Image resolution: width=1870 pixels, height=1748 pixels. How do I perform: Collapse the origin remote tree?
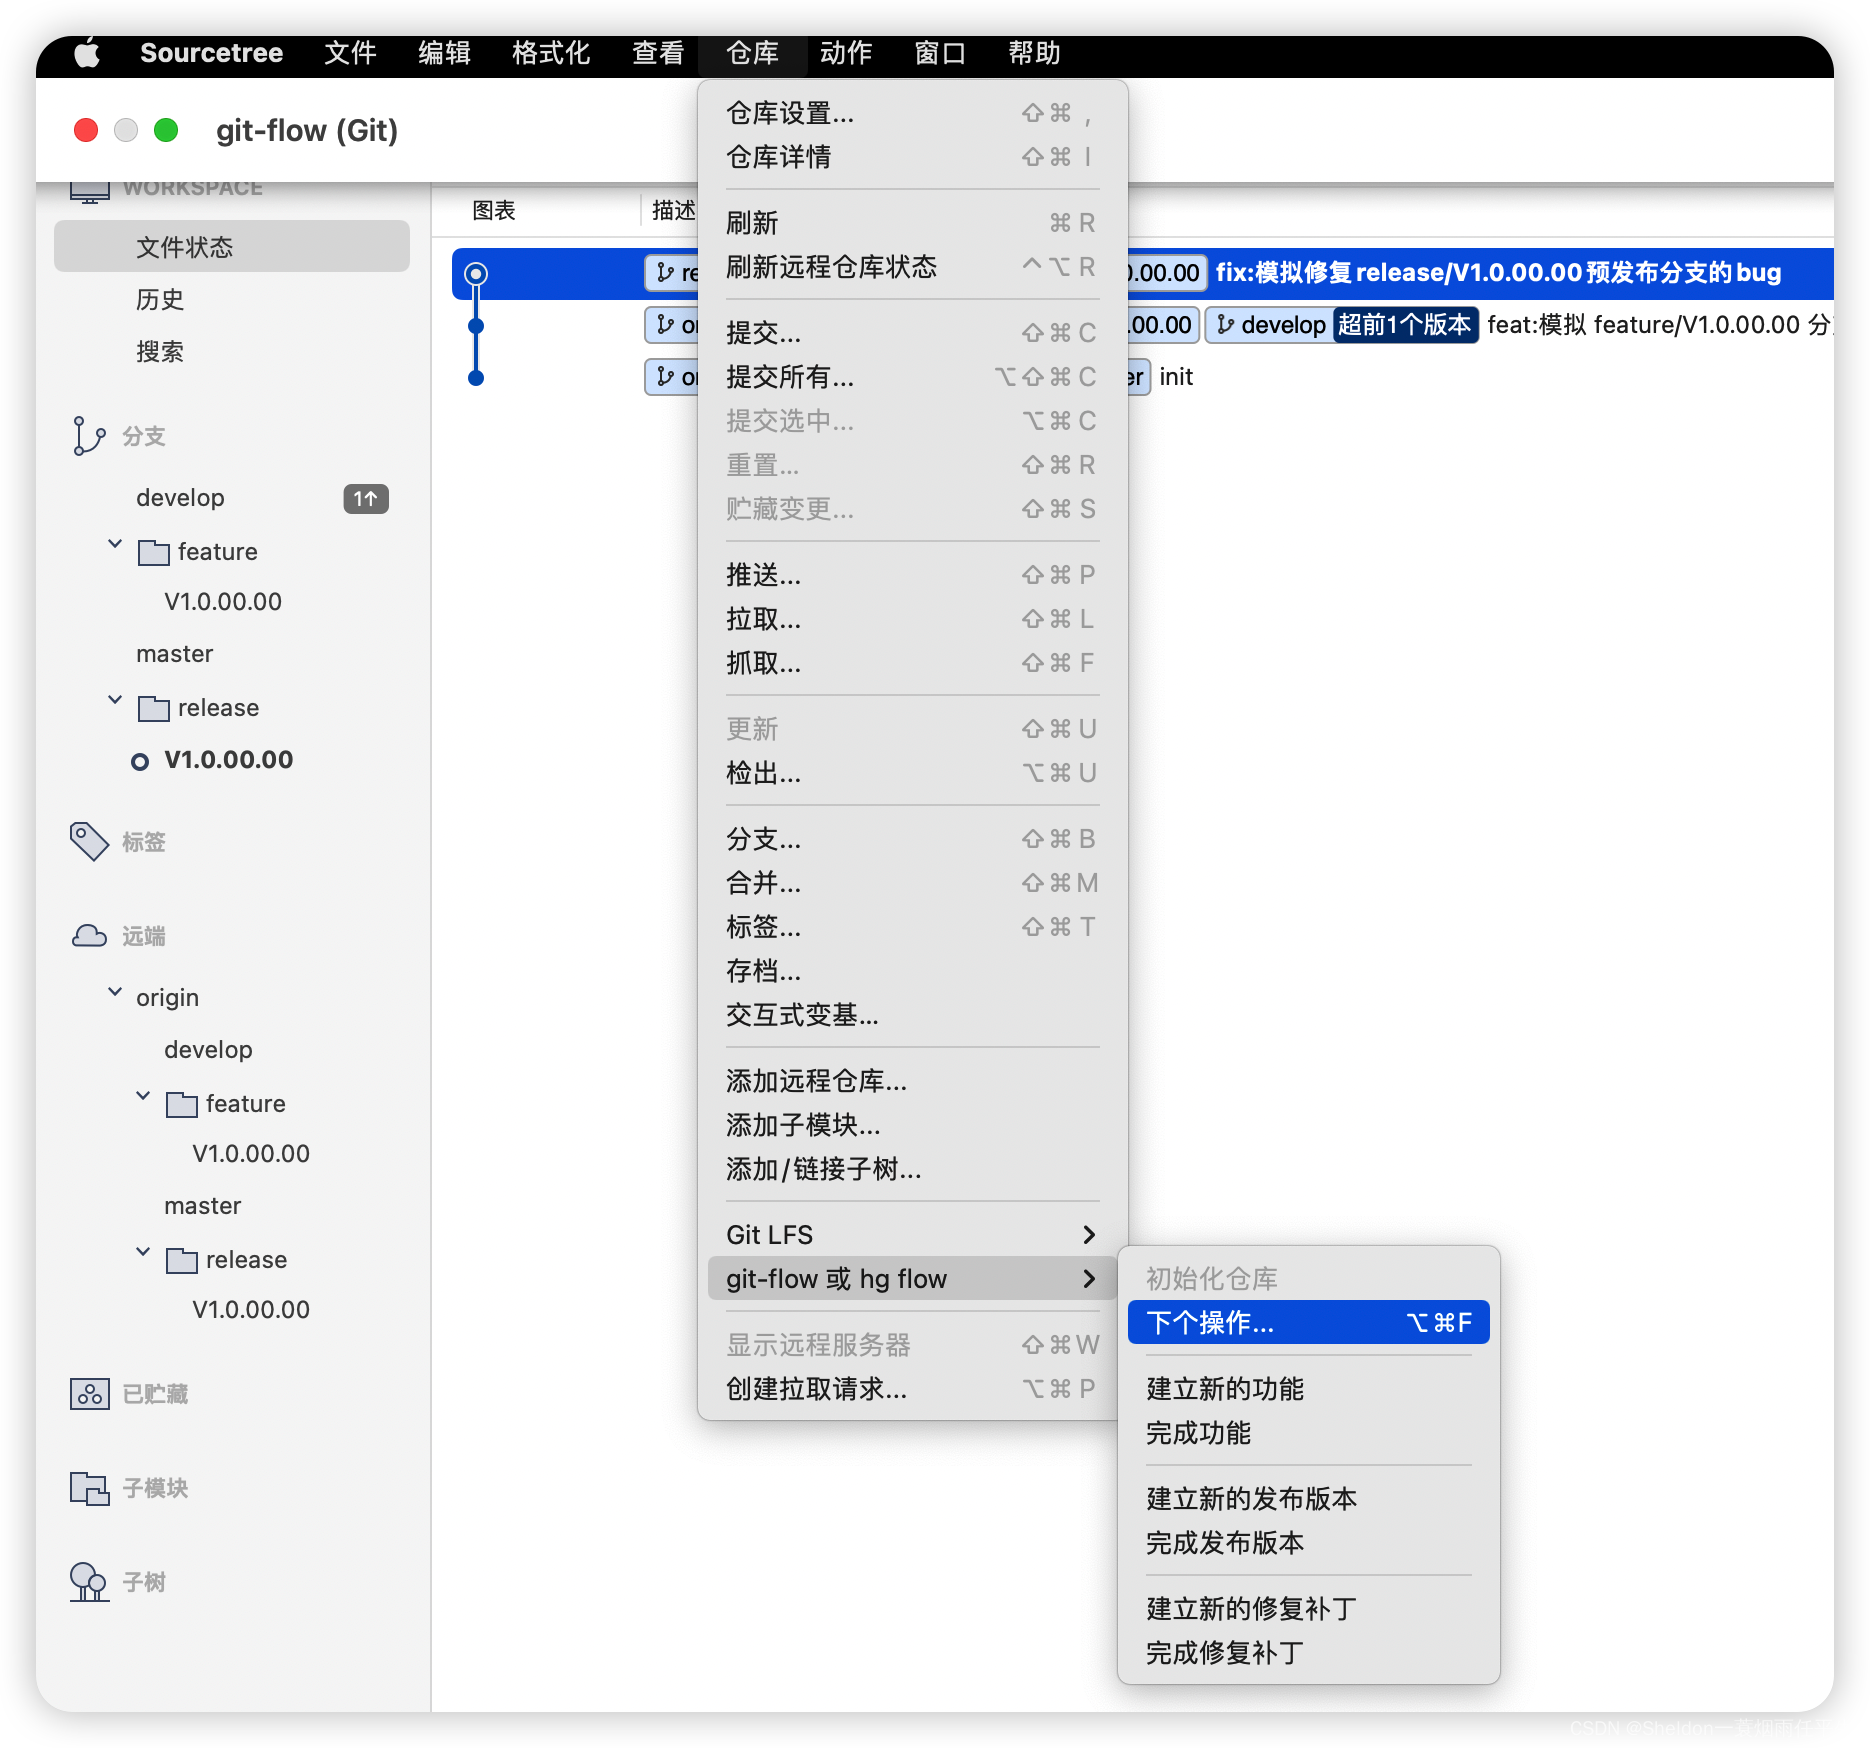coord(115,992)
